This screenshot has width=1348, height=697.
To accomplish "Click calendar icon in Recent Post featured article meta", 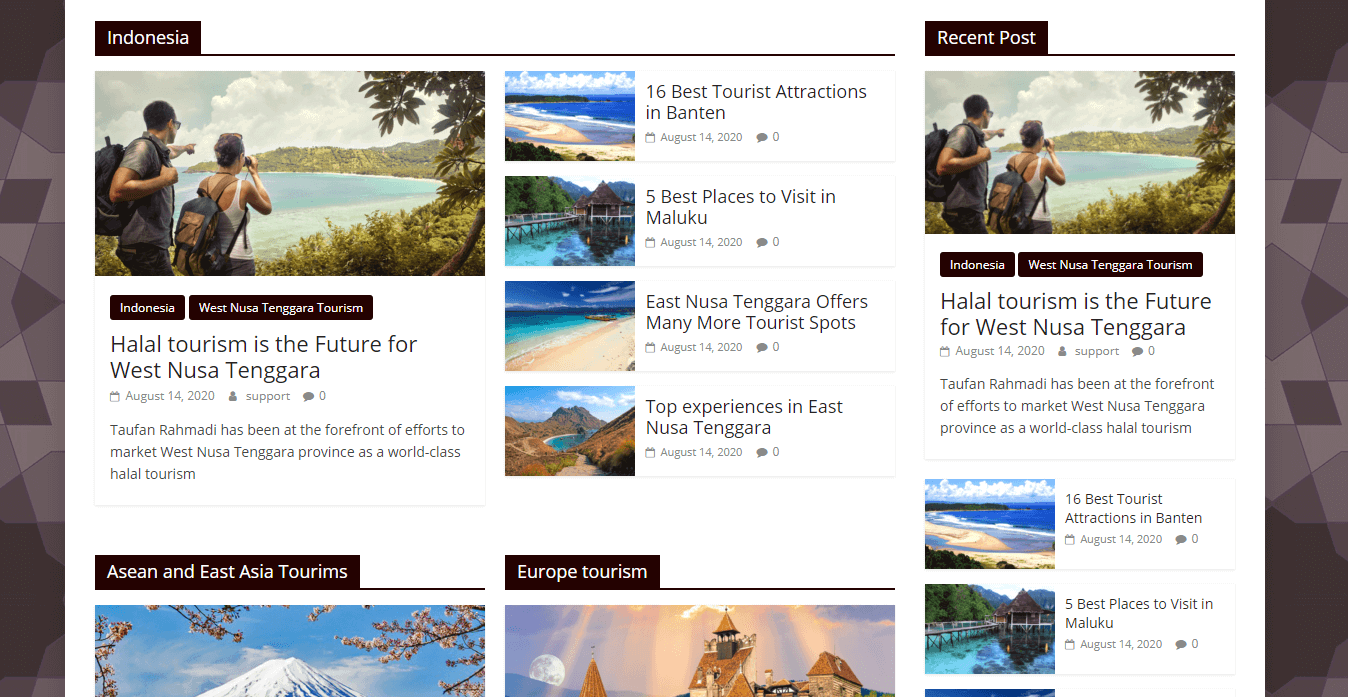I will [945, 352].
